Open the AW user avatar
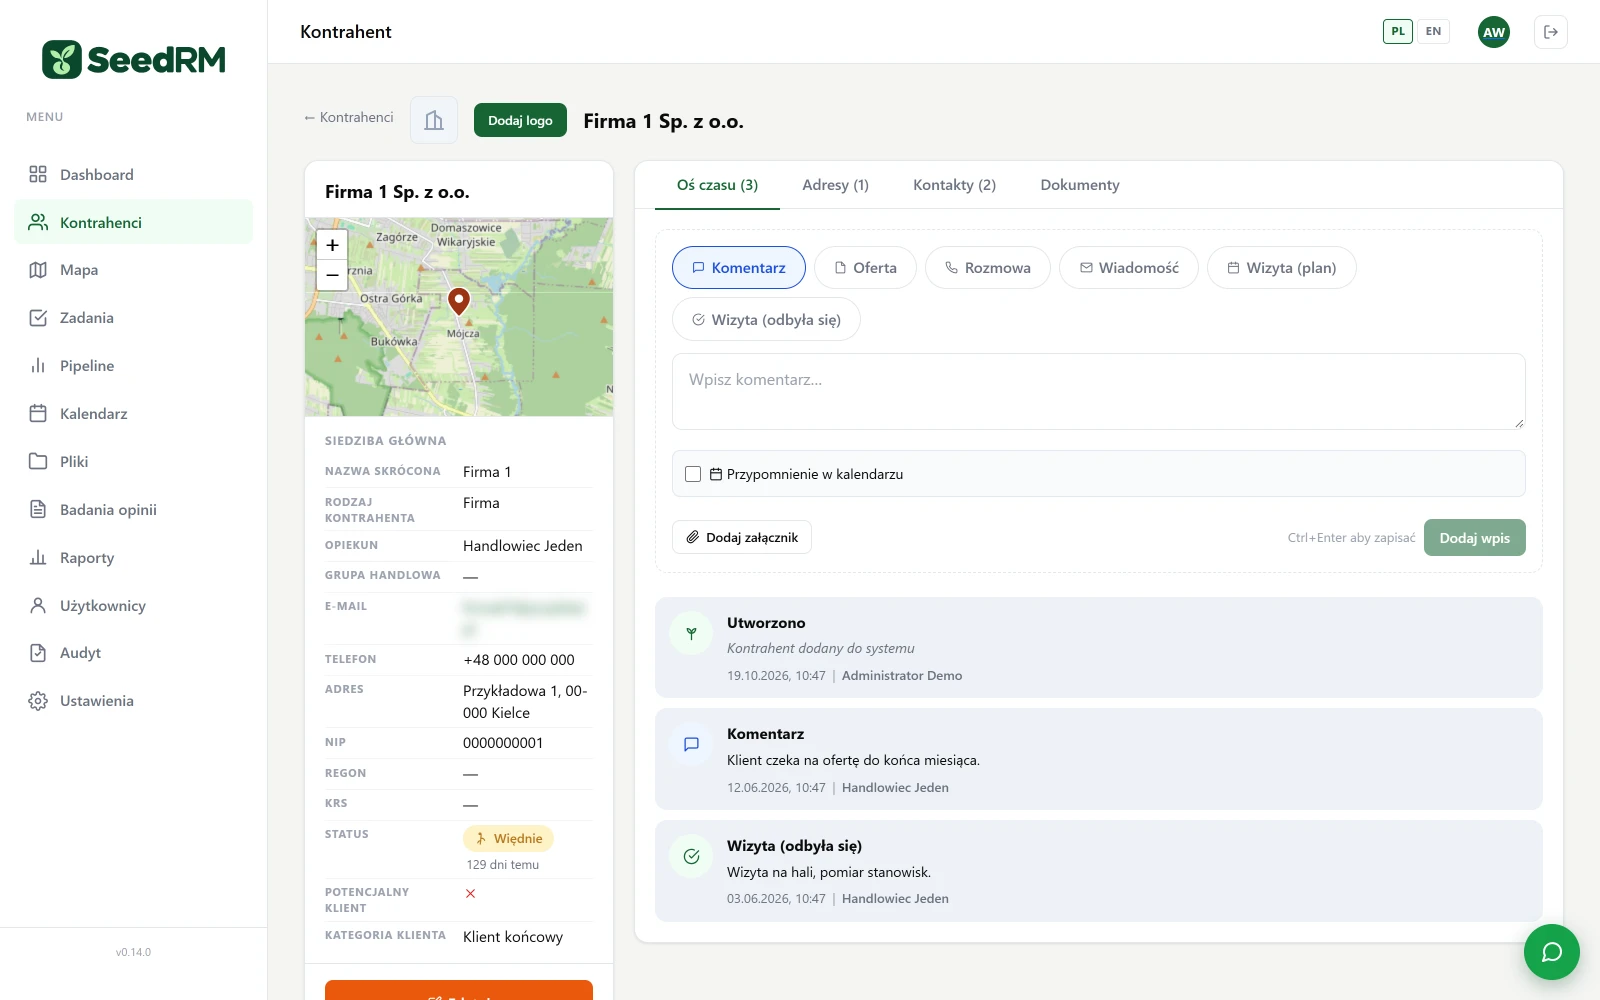Viewport: 1600px width, 1000px height. pos(1494,32)
